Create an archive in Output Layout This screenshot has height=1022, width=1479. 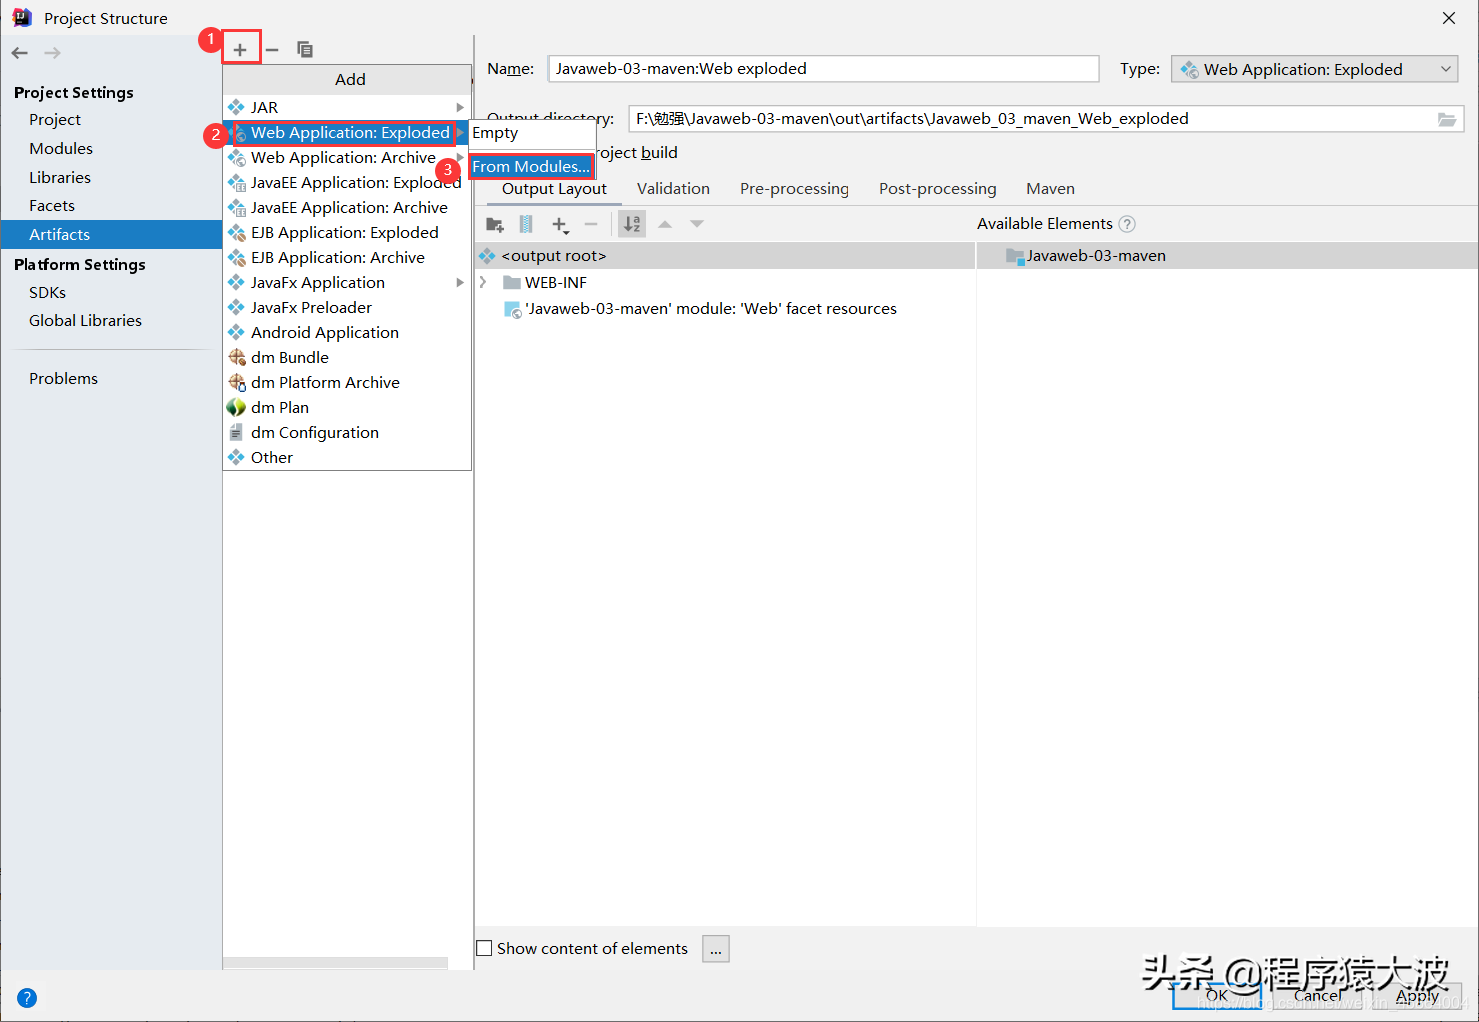pyautogui.click(x=526, y=224)
